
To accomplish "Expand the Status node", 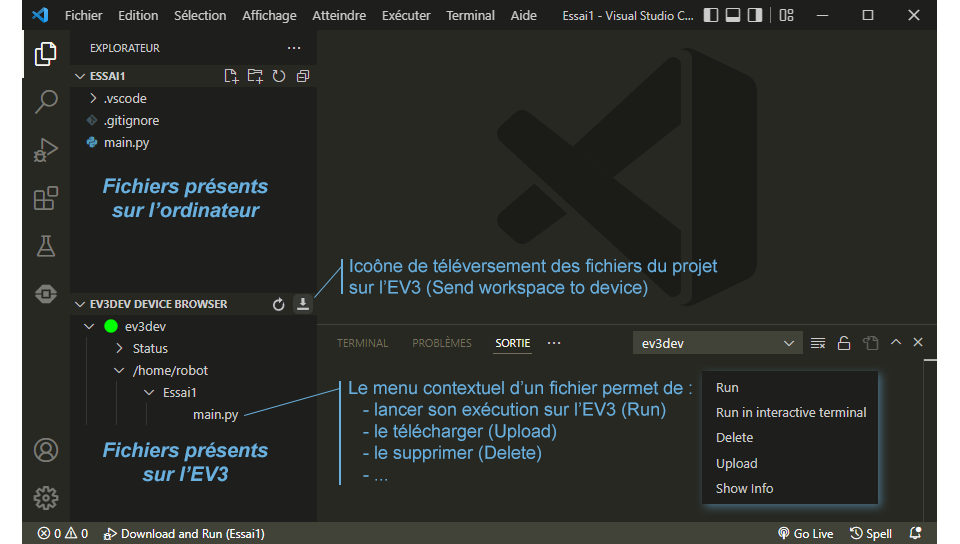I will pos(119,348).
